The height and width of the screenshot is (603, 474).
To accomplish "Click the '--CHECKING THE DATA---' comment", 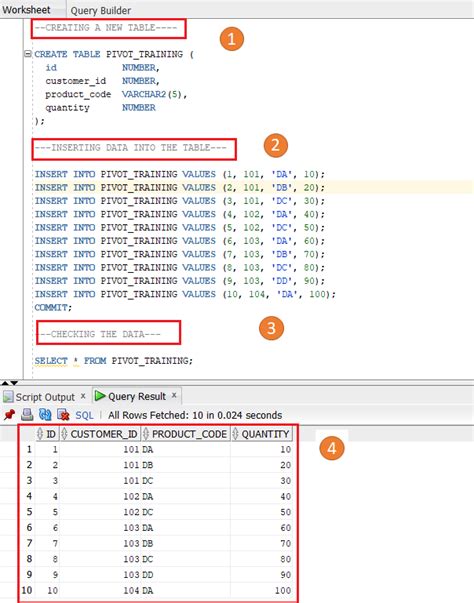I will [x=100, y=334].
